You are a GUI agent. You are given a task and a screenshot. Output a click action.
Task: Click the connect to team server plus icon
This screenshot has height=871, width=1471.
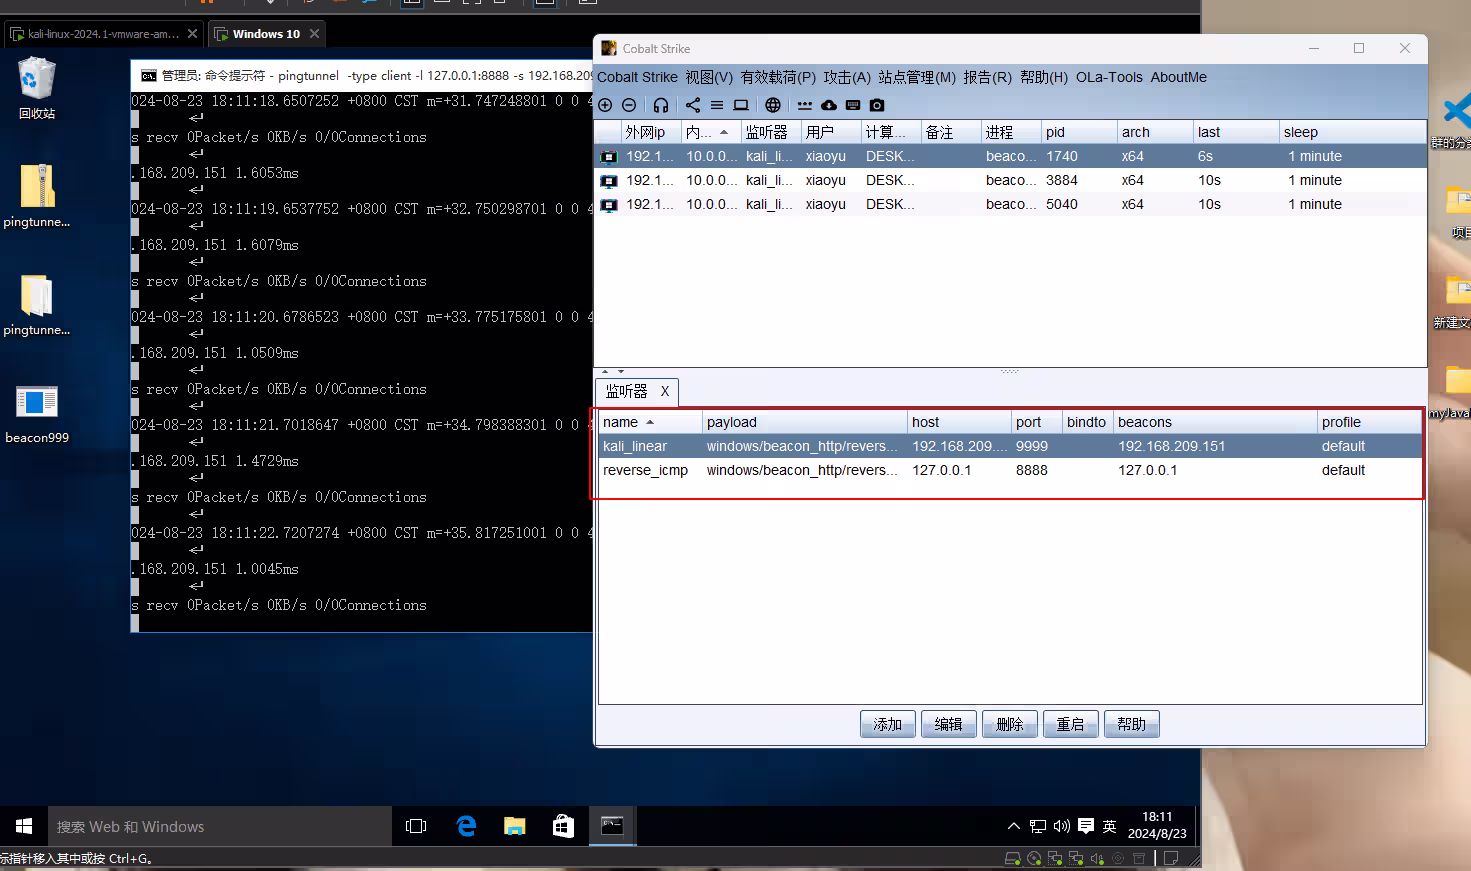605,105
